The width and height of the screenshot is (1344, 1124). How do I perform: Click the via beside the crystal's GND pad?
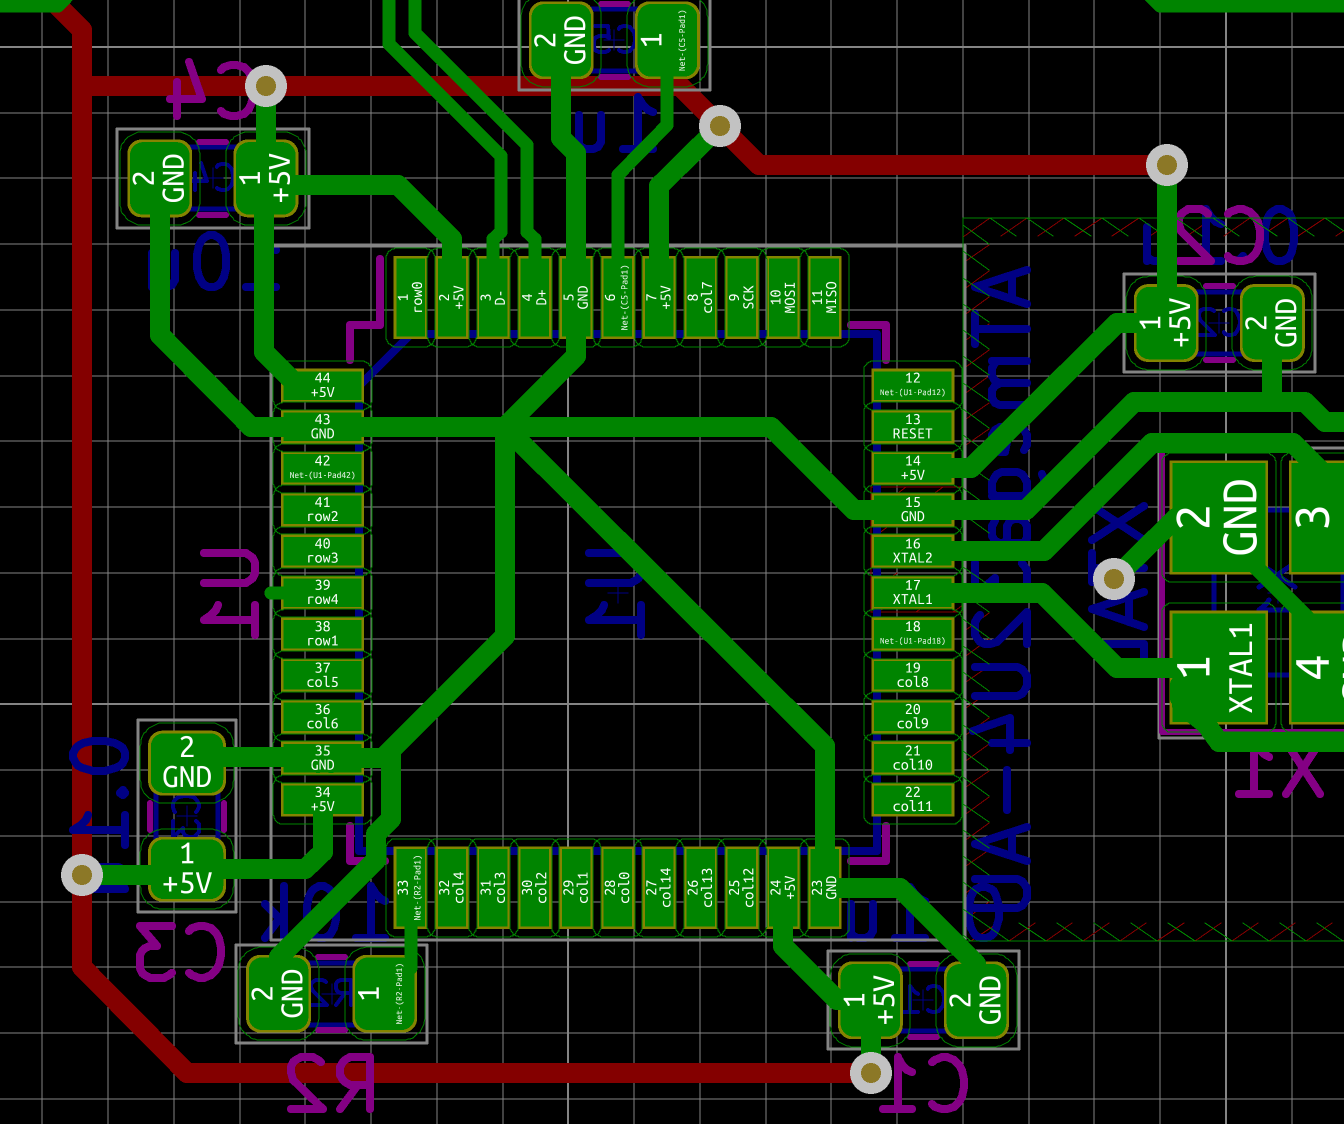point(1114,578)
